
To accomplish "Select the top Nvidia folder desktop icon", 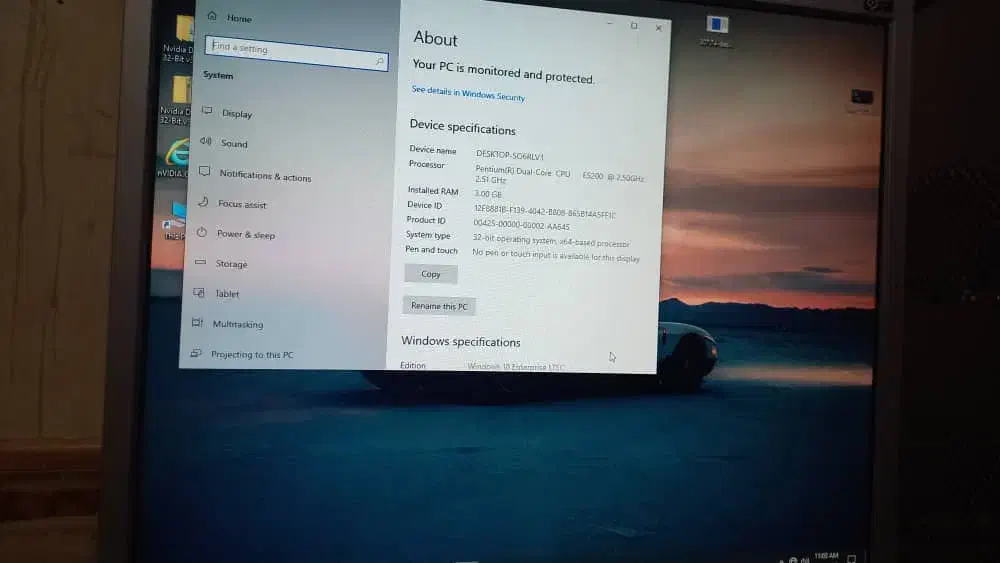I will click(184, 28).
